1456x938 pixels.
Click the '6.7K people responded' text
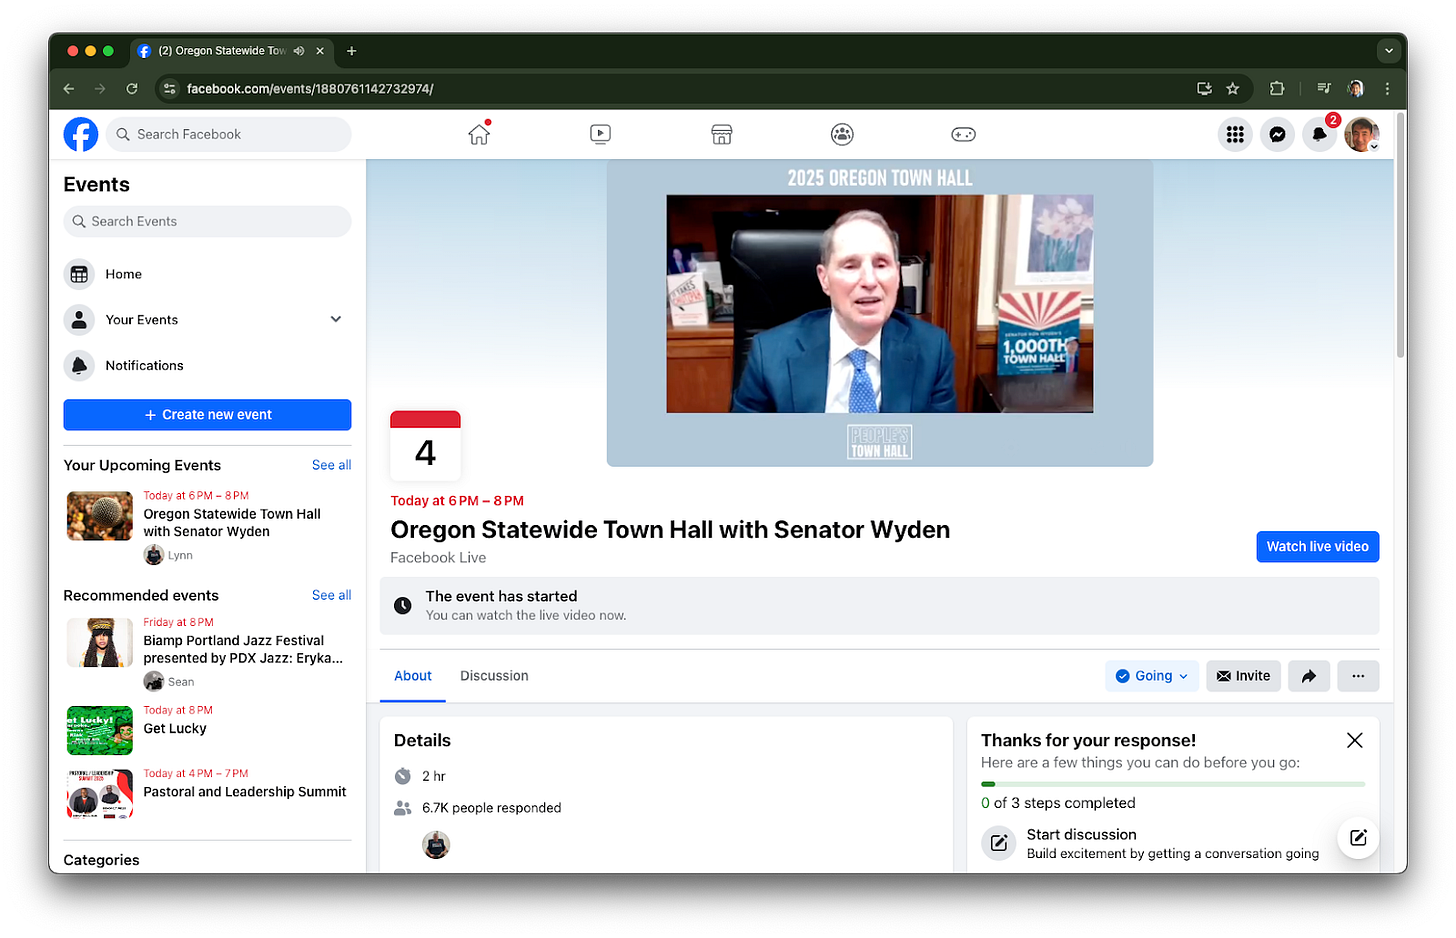[491, 808]
